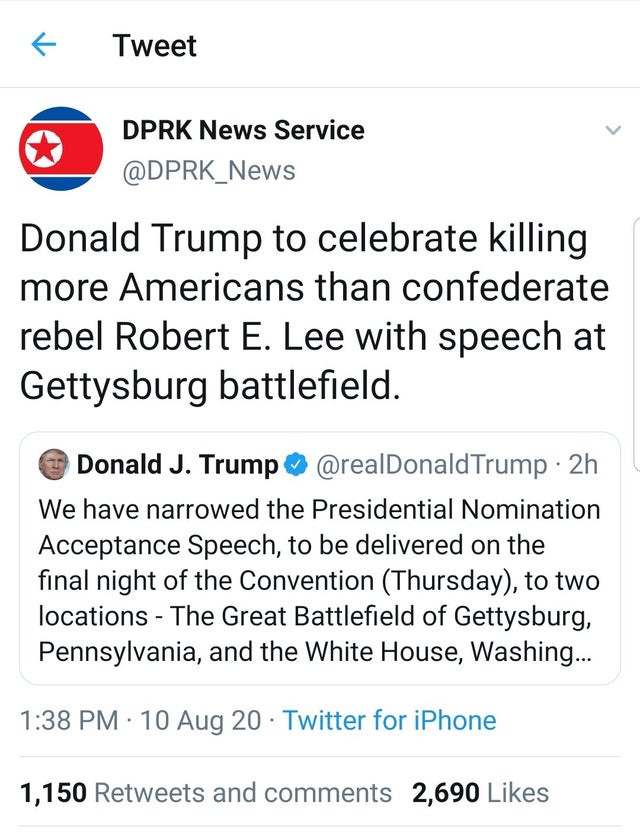
Task: Click Donald Trump's small profile picture
Action: pyautogui.click(x=52, y=464)
